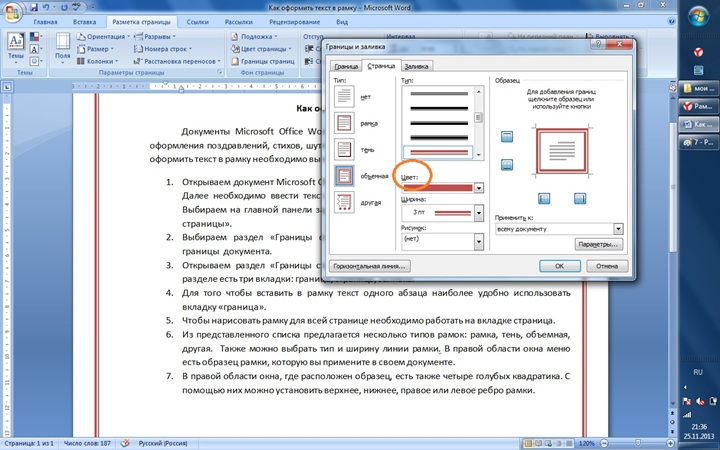The height and width of the screenshot is (450, 720).
Task: Open Рецензирование ribbon tab
Action: [294, 22]
